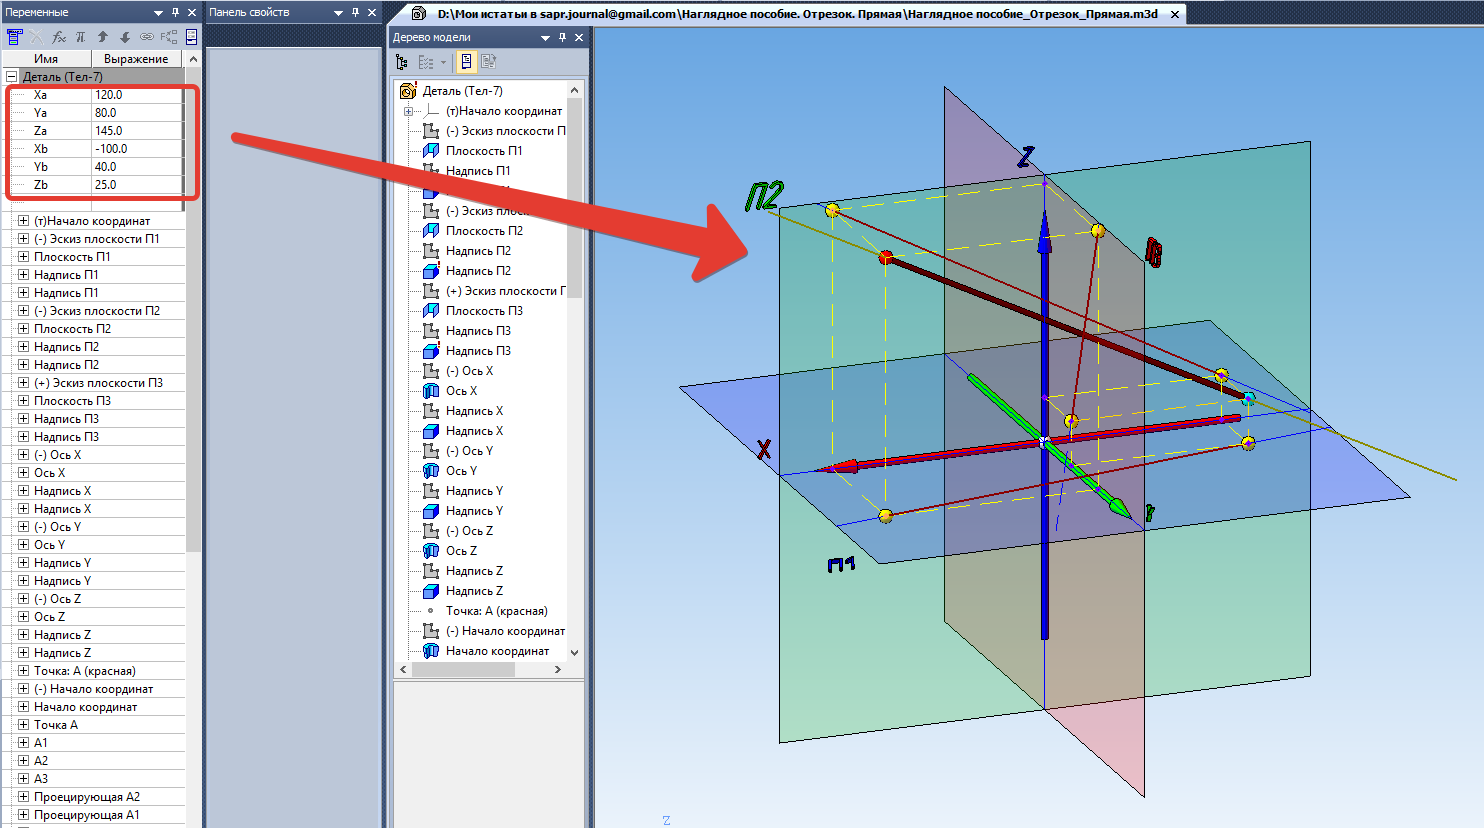Viewport: 1484px width, 828px height.
Task: Move variable up with the up arrow icon
Action: tap(103, 37)
